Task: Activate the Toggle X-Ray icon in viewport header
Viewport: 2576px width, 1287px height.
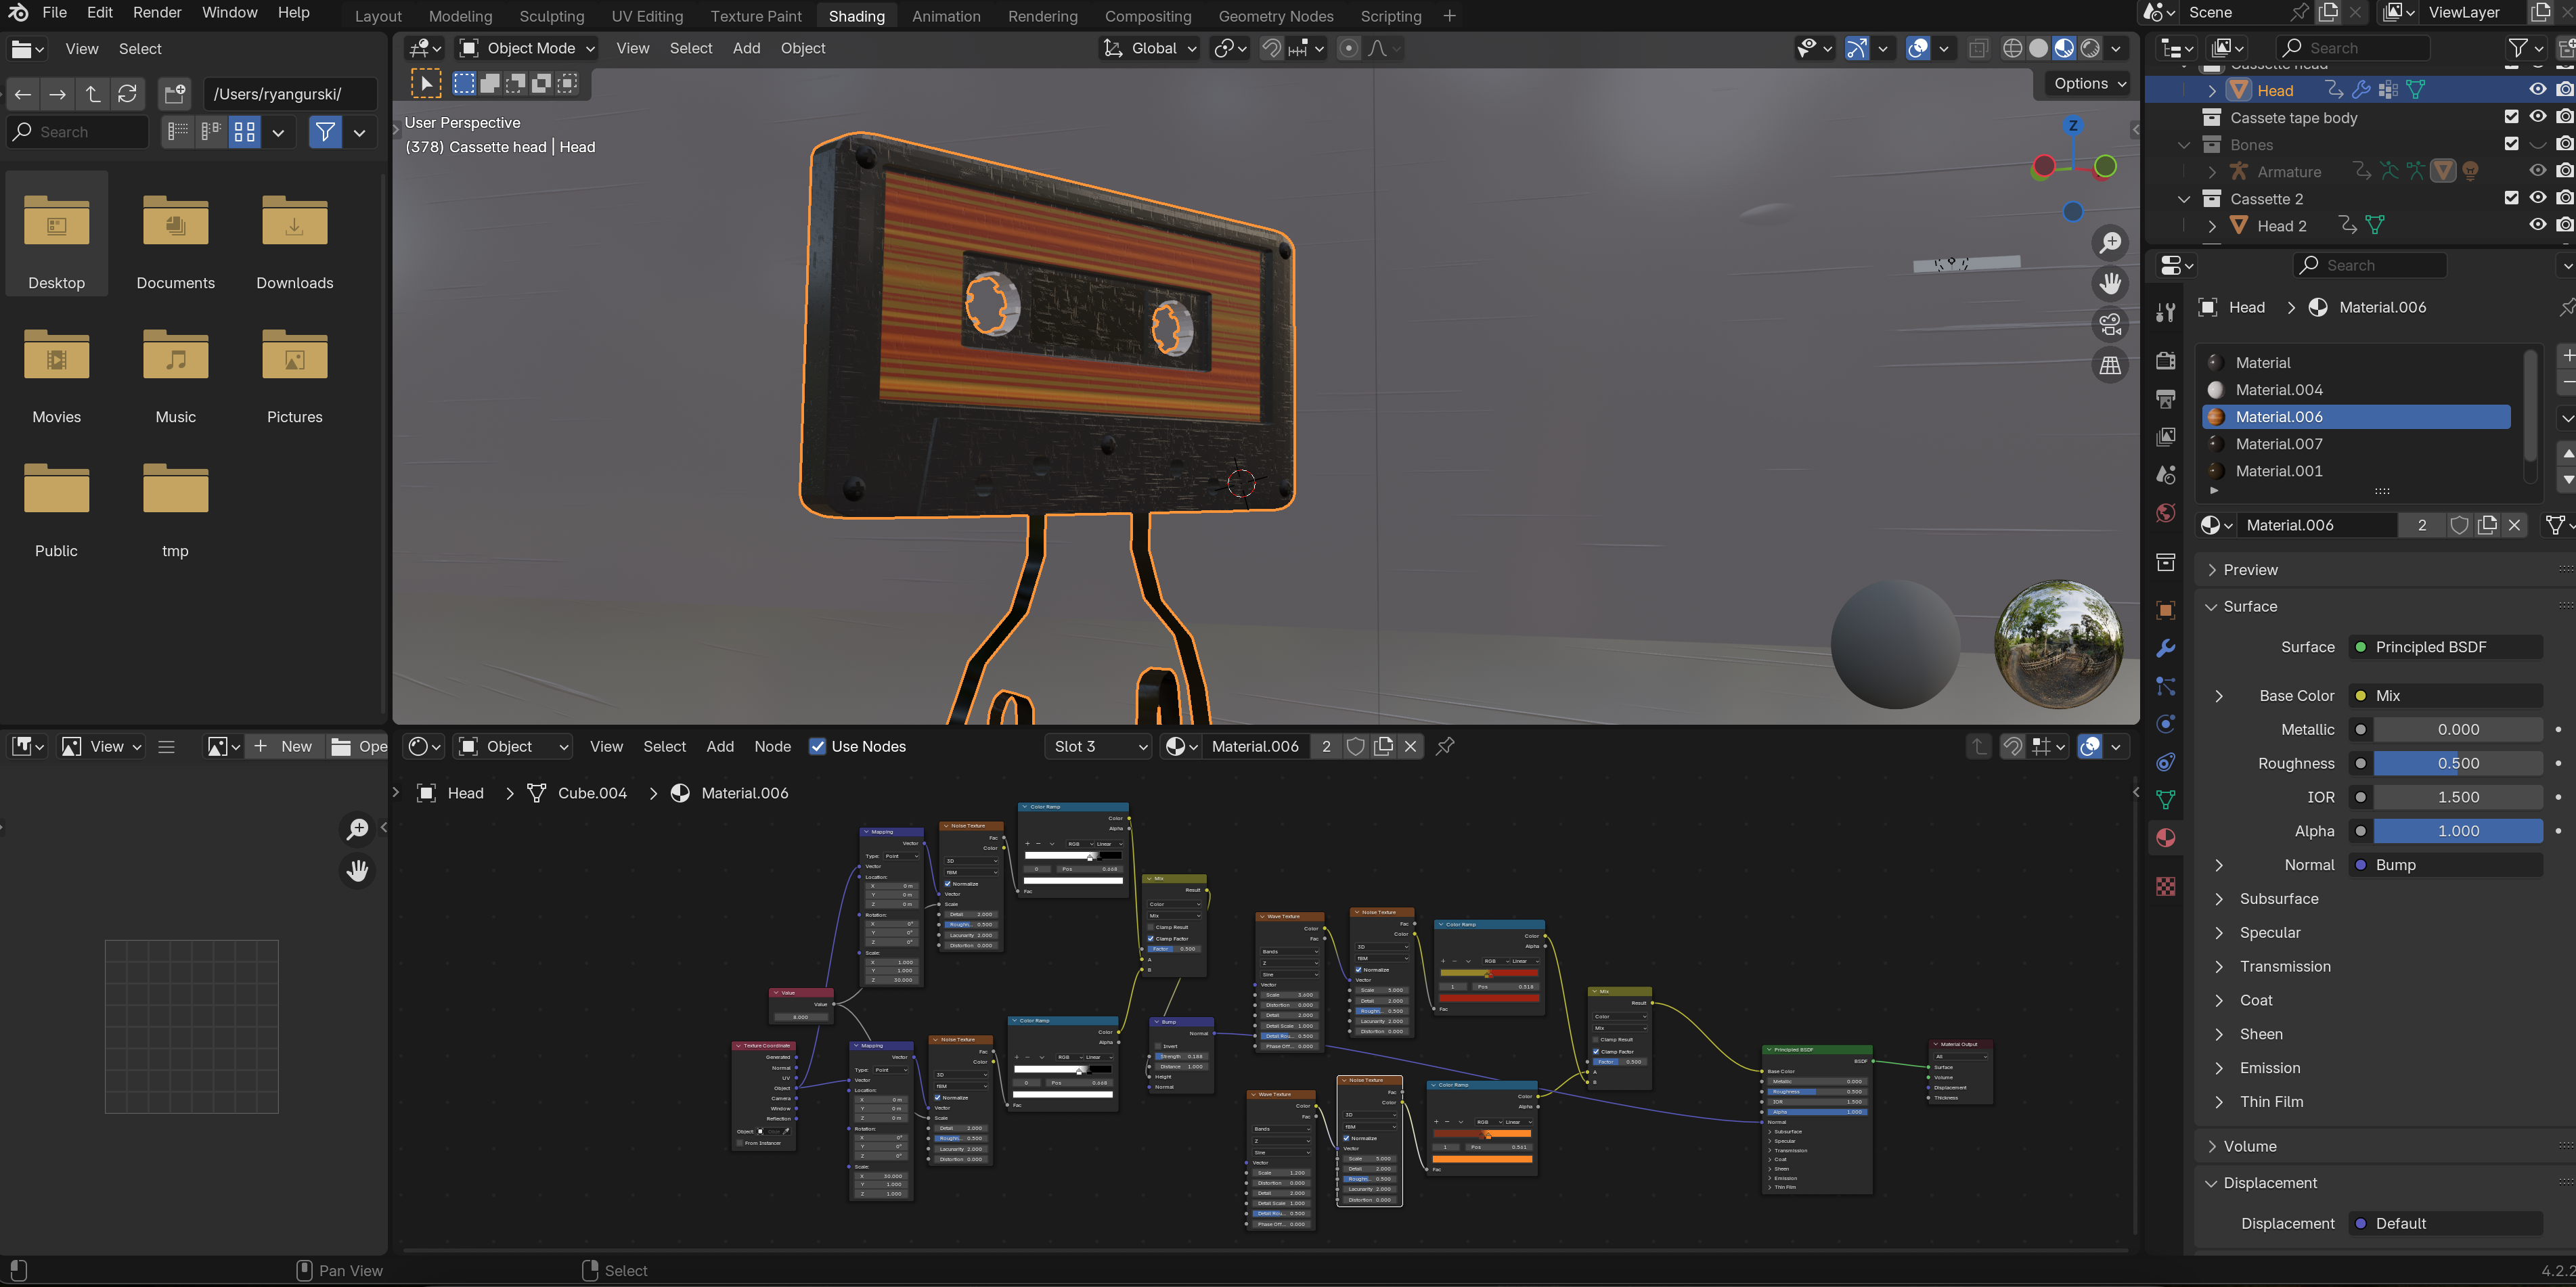Action: [1978, 48]
